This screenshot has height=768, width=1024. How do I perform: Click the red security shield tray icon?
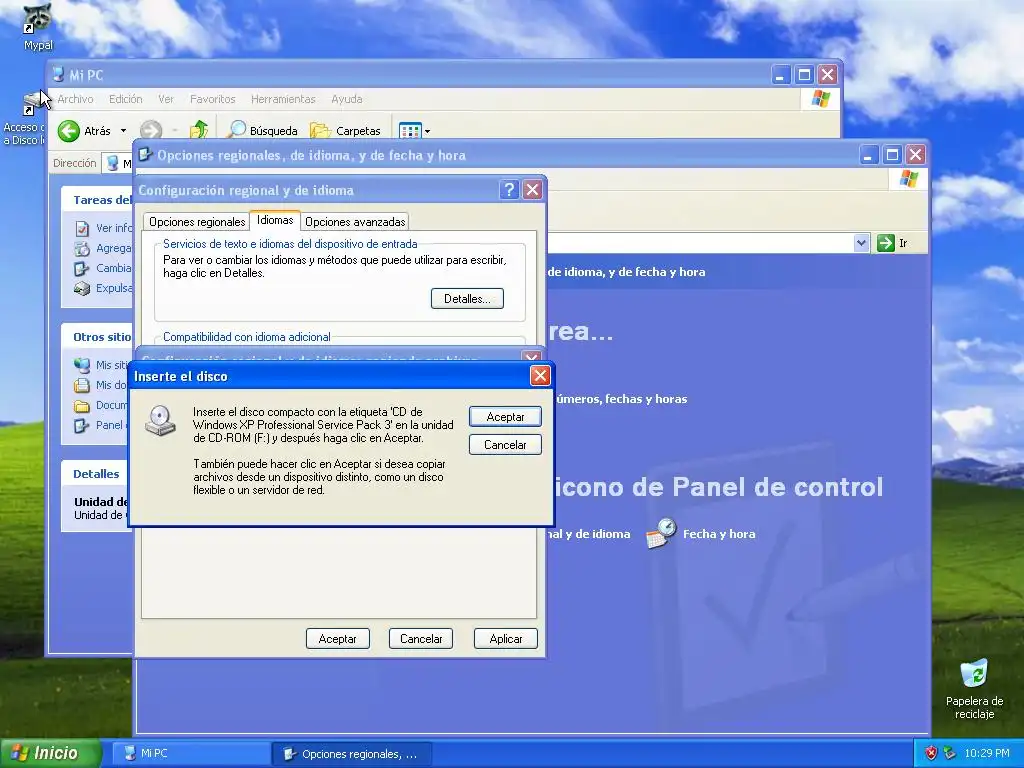point(931,754)
